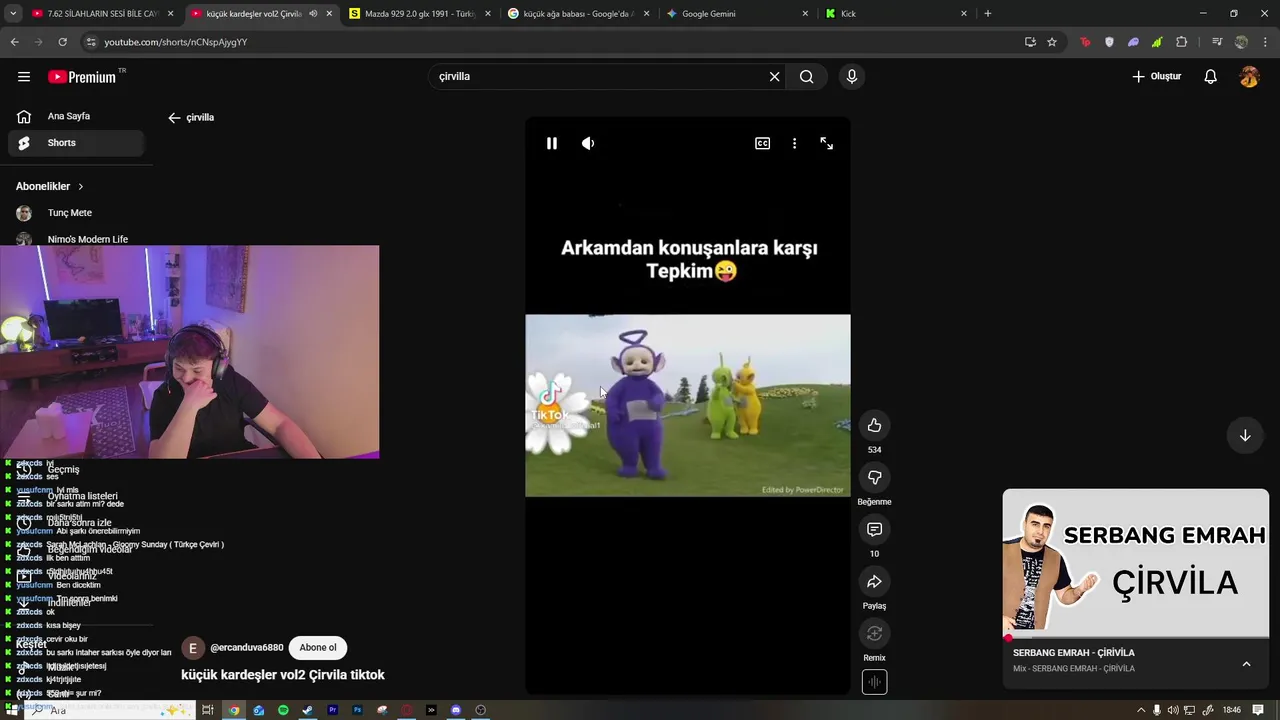Switch to küçük ağa babası Google tab
Image resolution: width=1280 pixels, height=720 pixels.
coord(578,14)
